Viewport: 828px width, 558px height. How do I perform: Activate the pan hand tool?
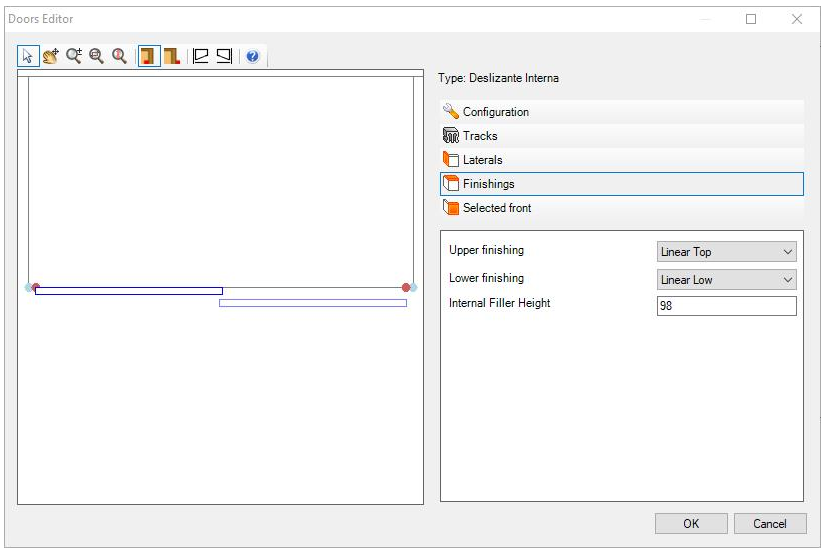[51, 56]
